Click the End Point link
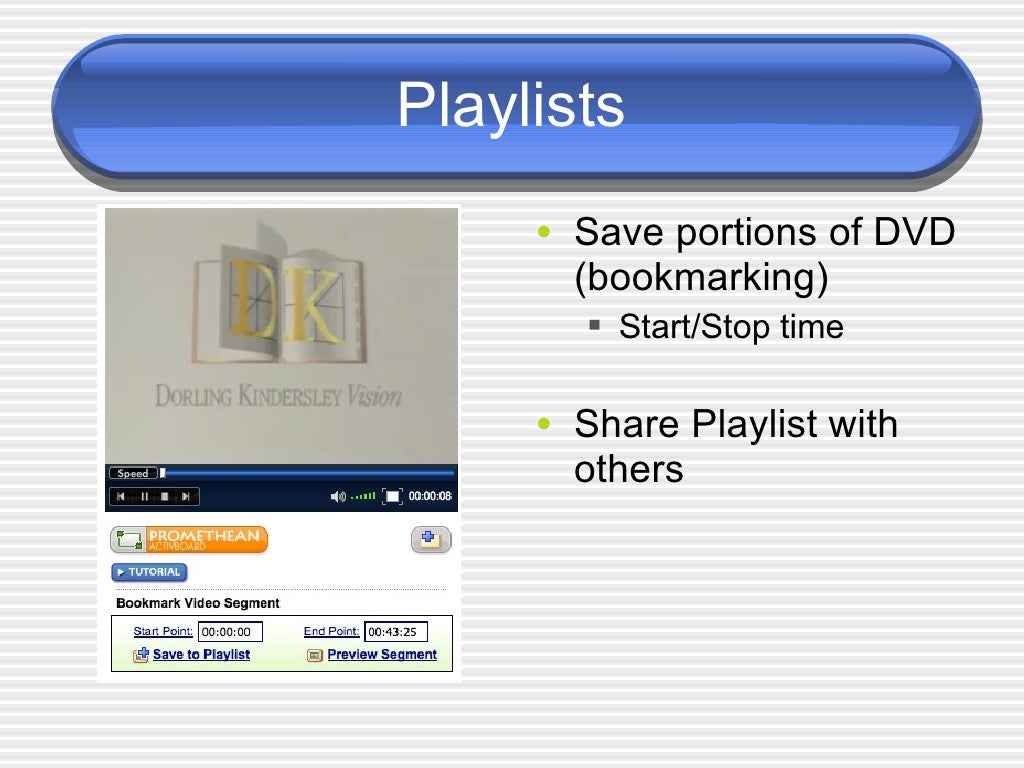This screenshot has height=768, width=1024. pyautogui.click(x=331, y=631)
